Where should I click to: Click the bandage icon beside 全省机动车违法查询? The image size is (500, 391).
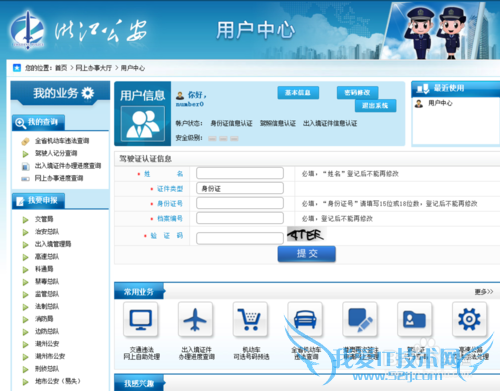click(25, 141)
